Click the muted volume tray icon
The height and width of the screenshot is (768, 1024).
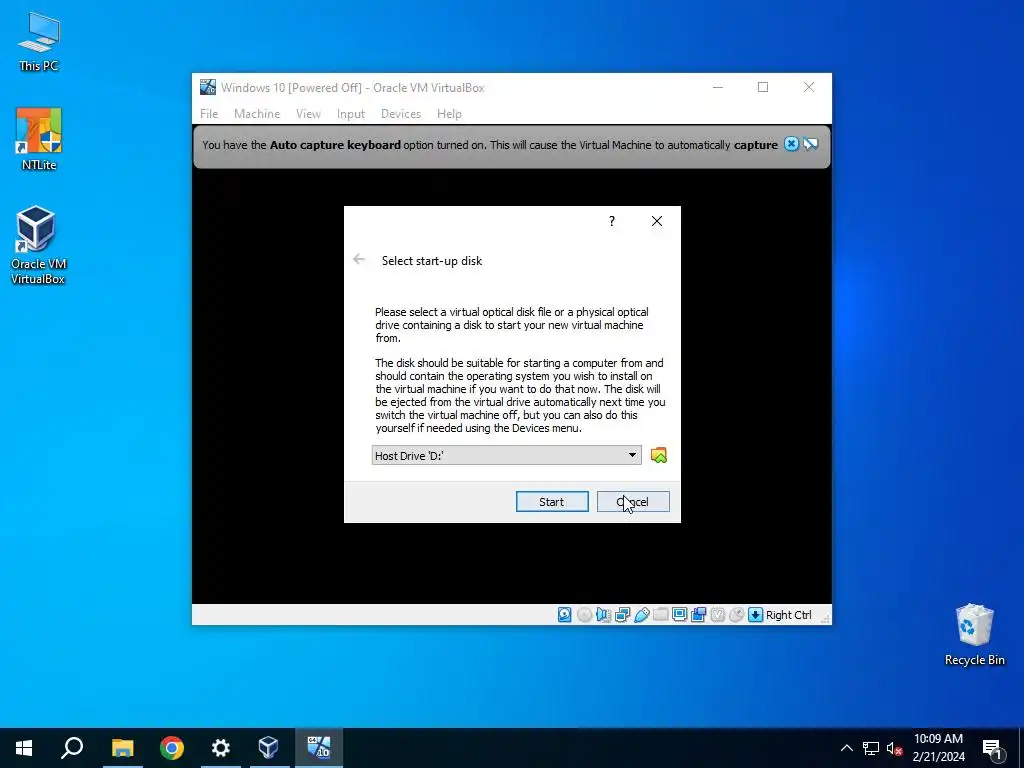point(895,748)
